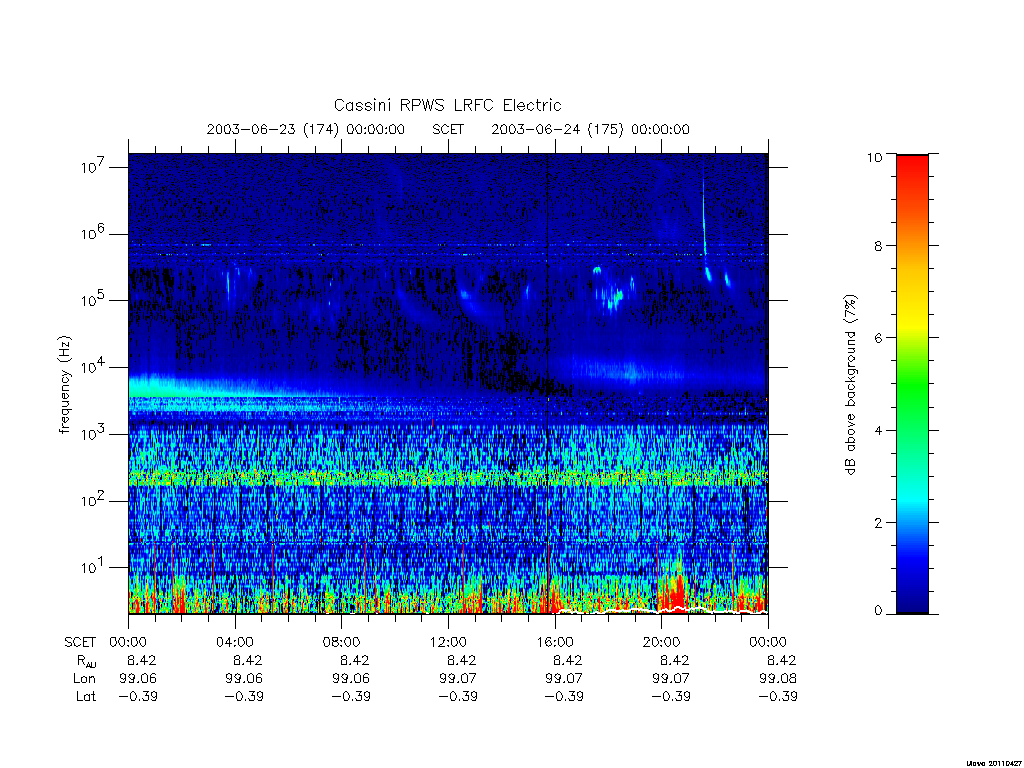1024x768 pixels.
Task: Click the '16:00' time axis label
Action: (555, 642)
